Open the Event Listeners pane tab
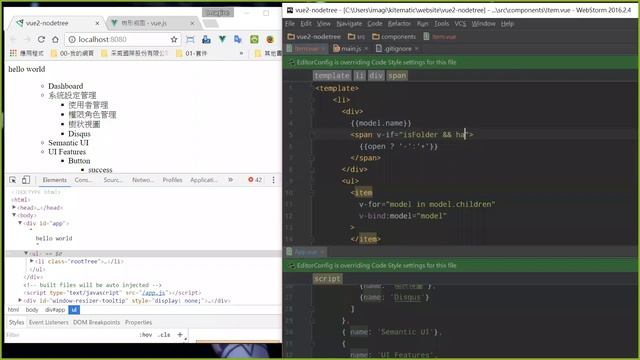 49,322
